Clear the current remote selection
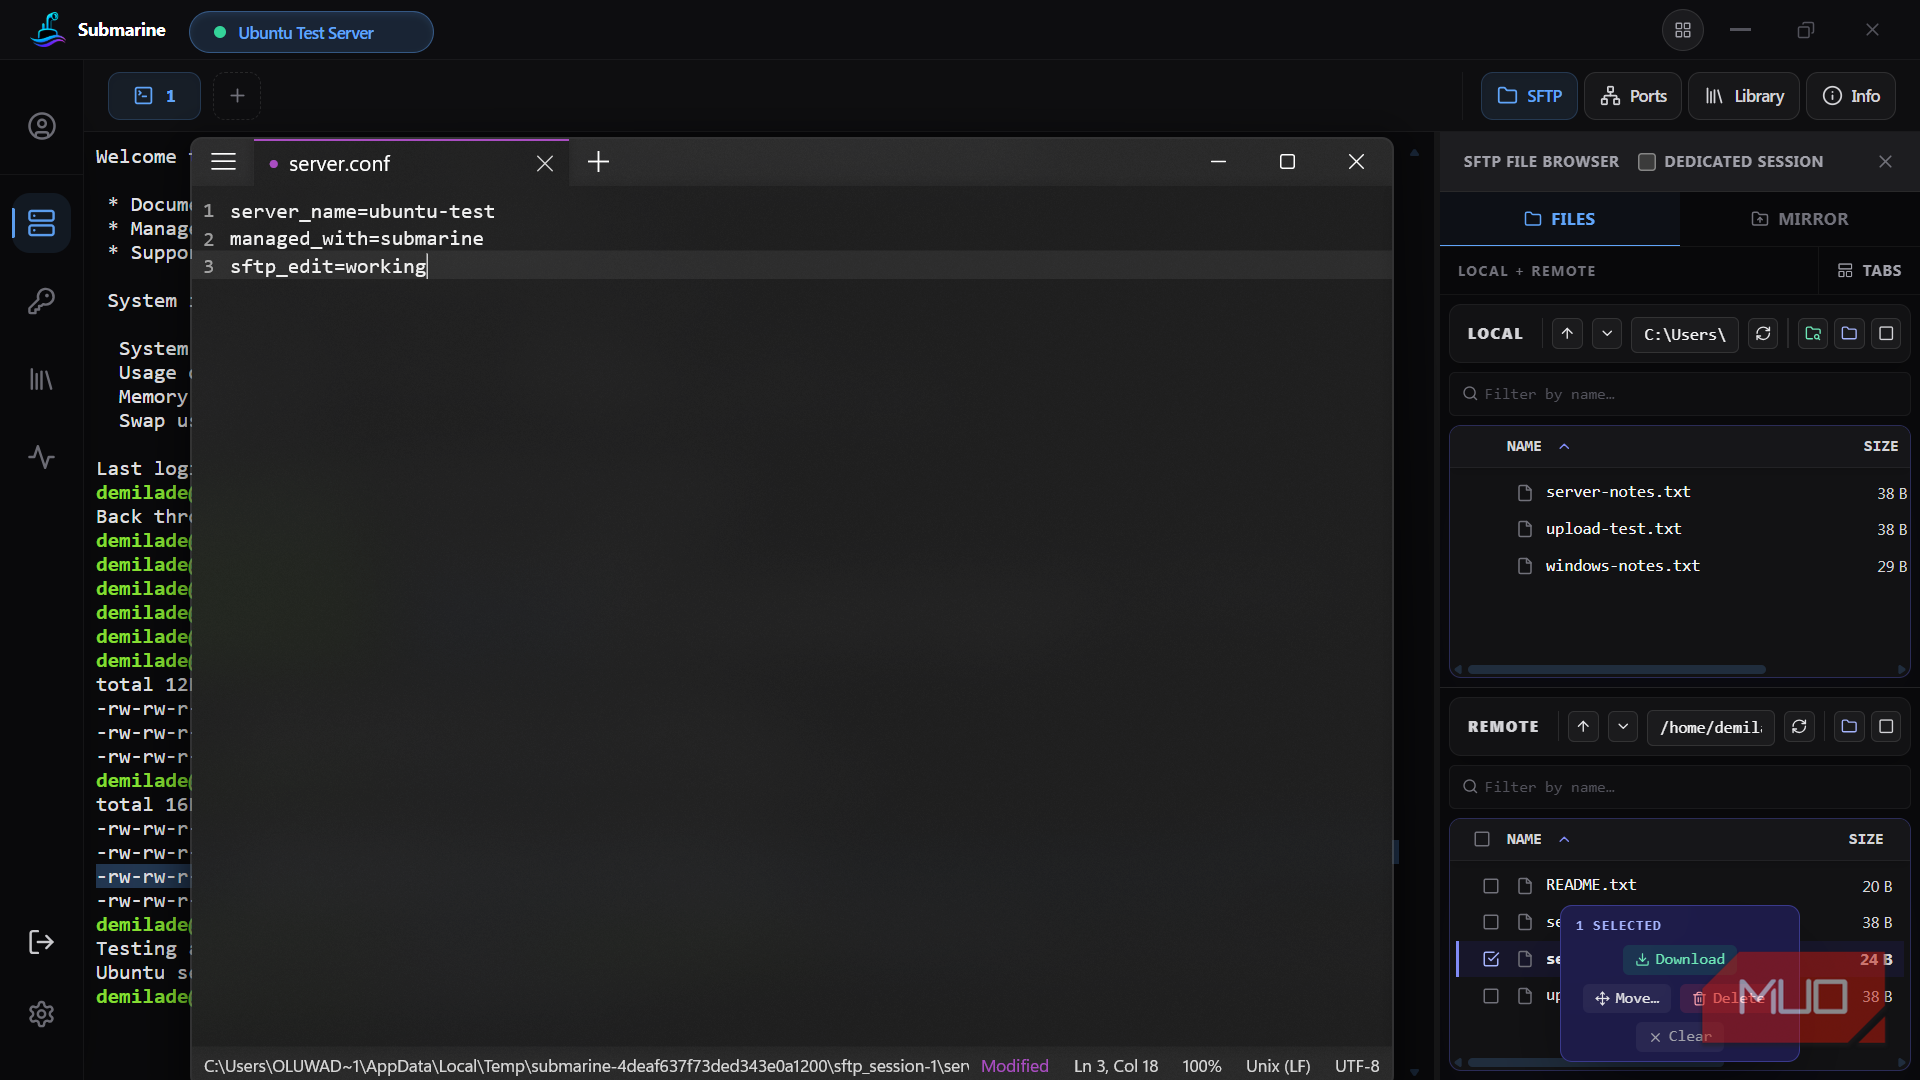1920x1080 pixels. pyautogui.click(x=1680, y=1036)
